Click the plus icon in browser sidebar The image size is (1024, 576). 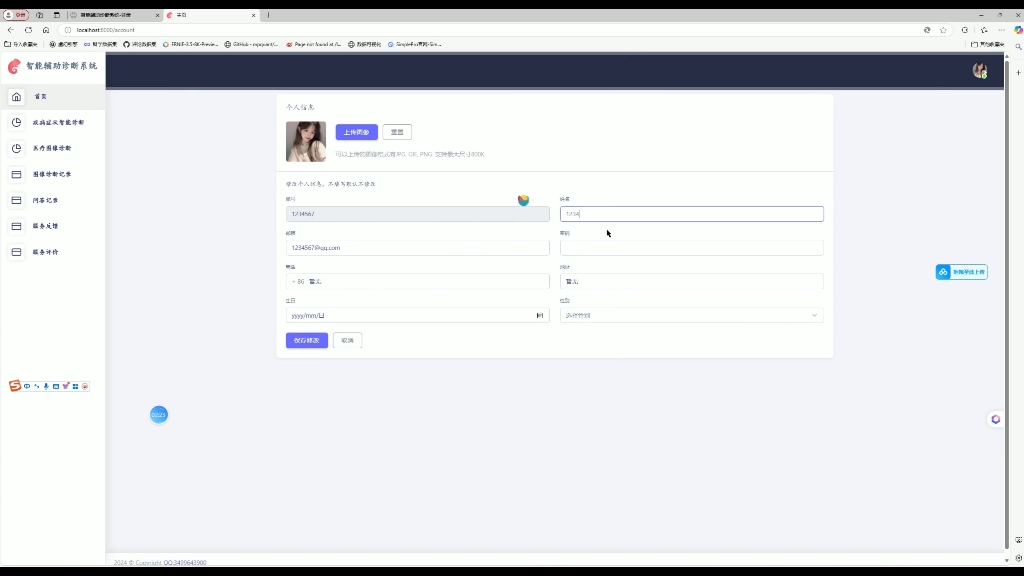pyautogui.click(x=1018, y=72)
